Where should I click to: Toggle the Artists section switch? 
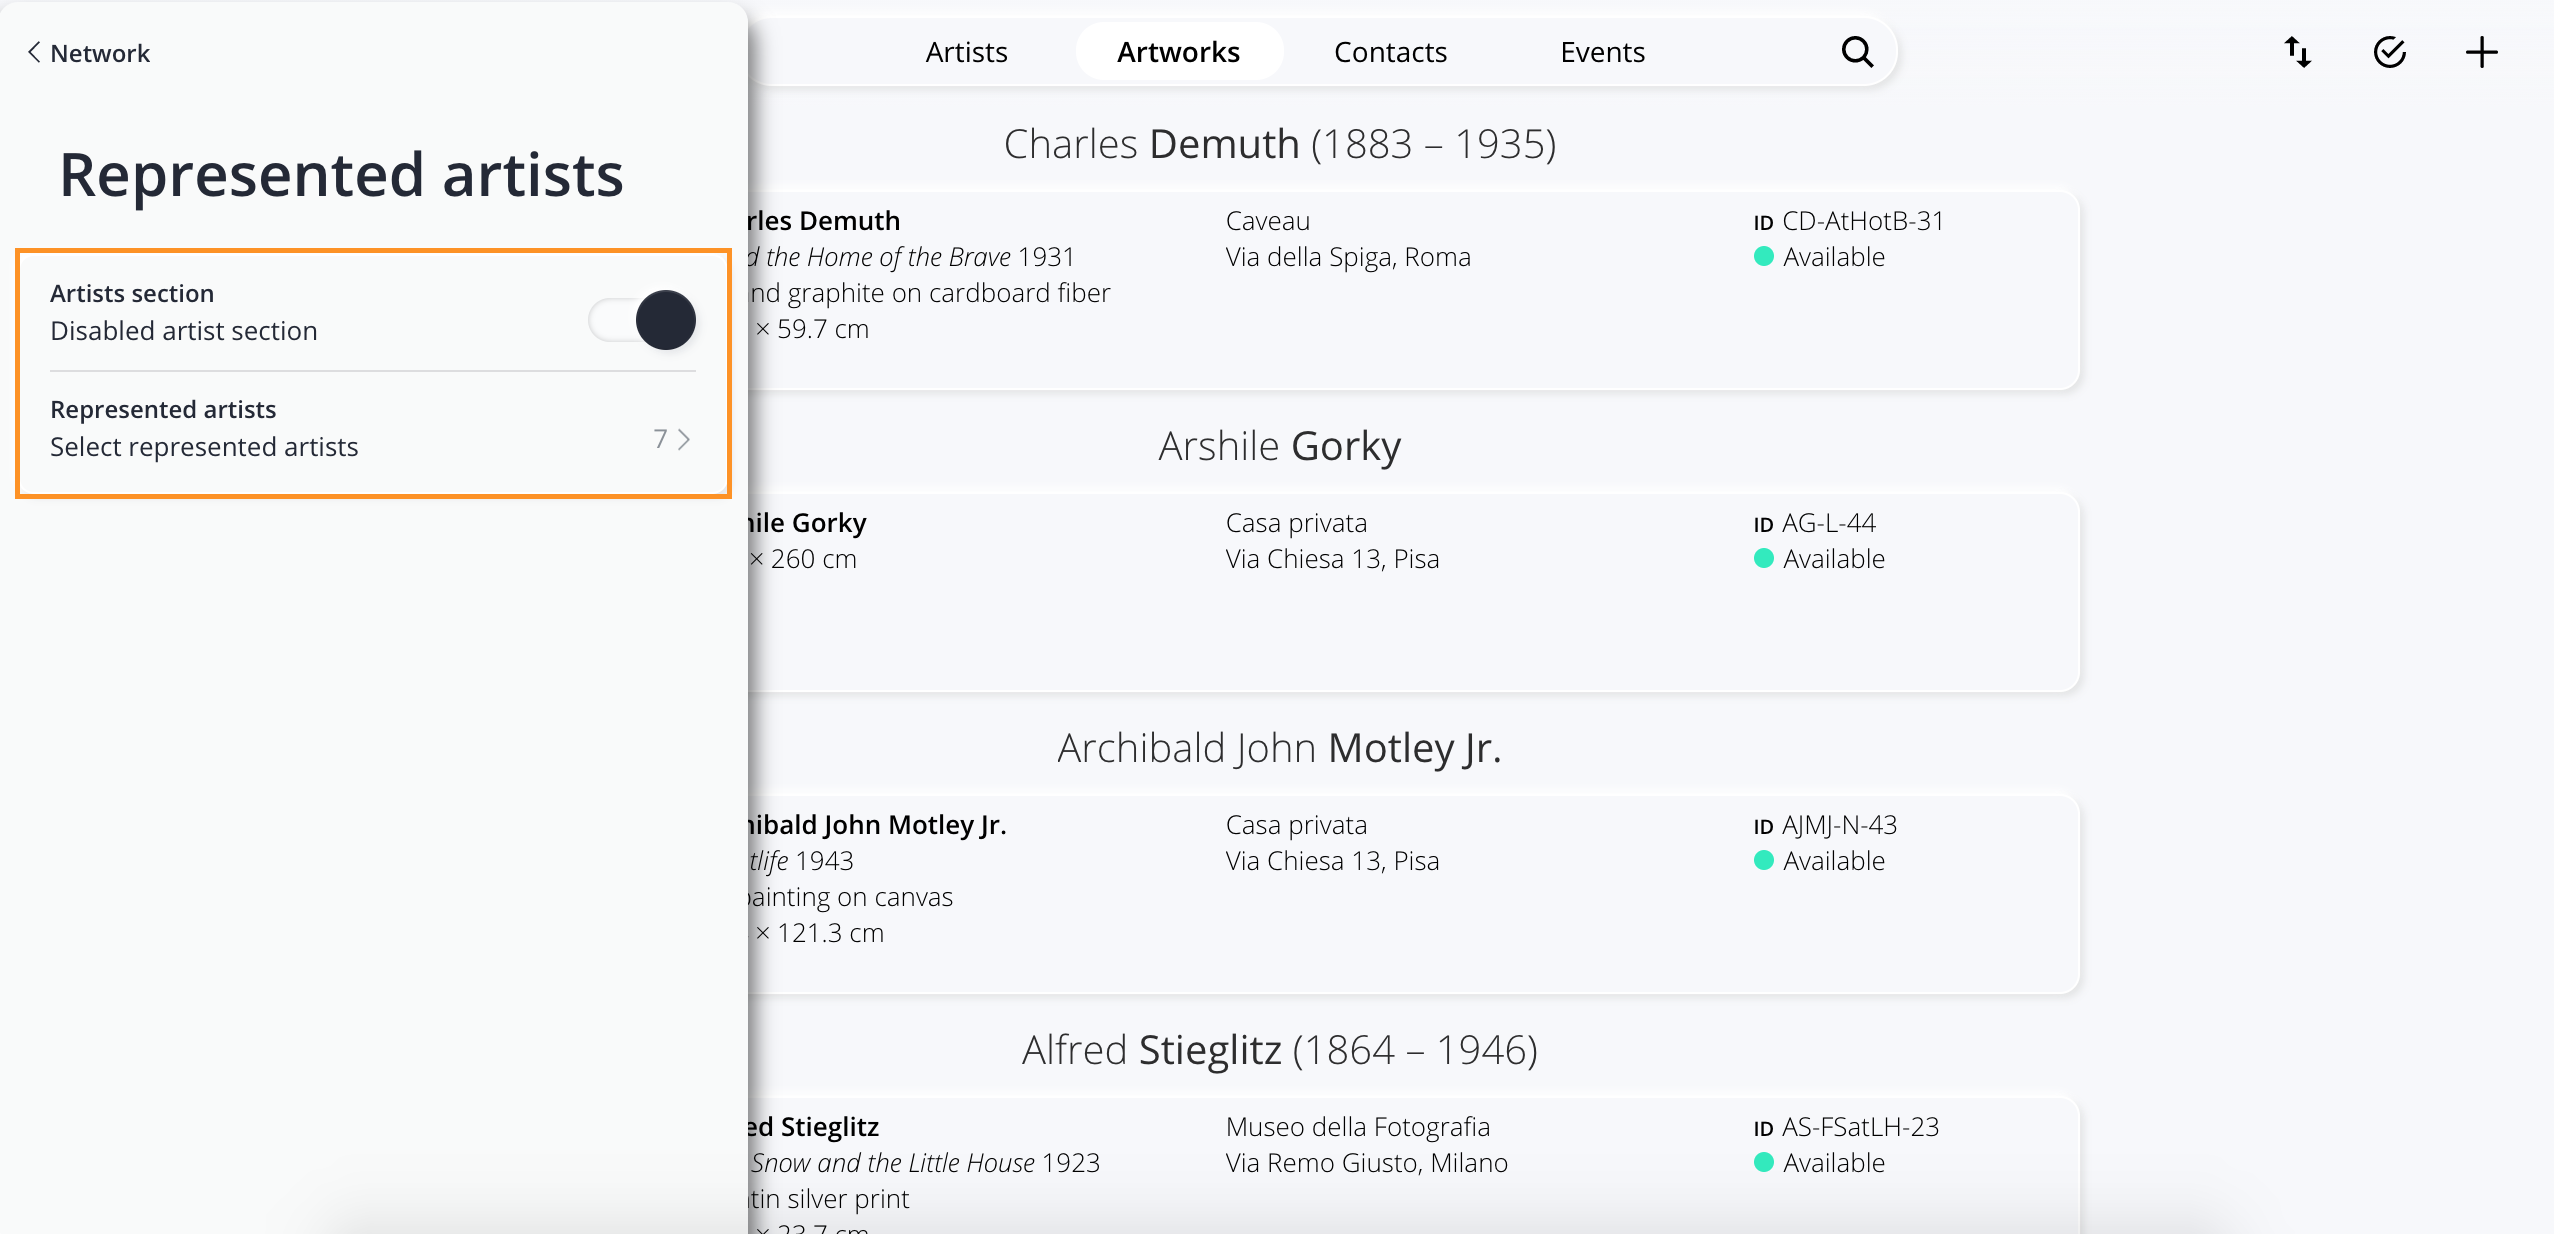(x=643, y=320)
